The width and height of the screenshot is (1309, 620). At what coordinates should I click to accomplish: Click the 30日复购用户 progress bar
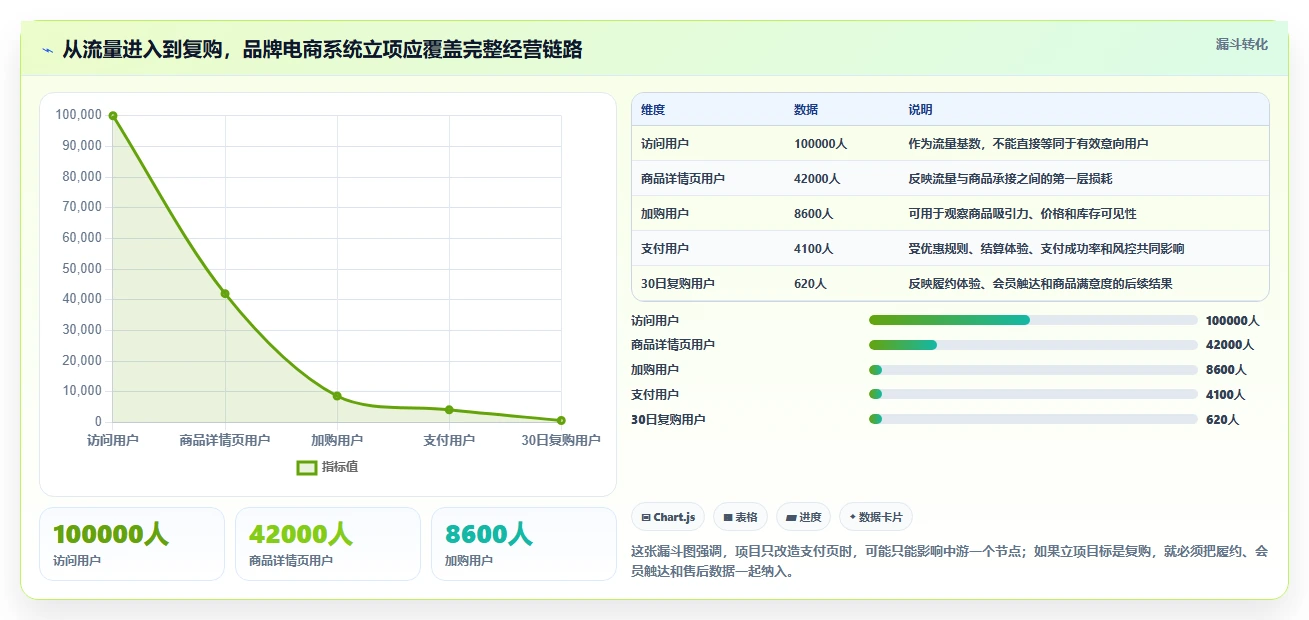point(1033,420)
